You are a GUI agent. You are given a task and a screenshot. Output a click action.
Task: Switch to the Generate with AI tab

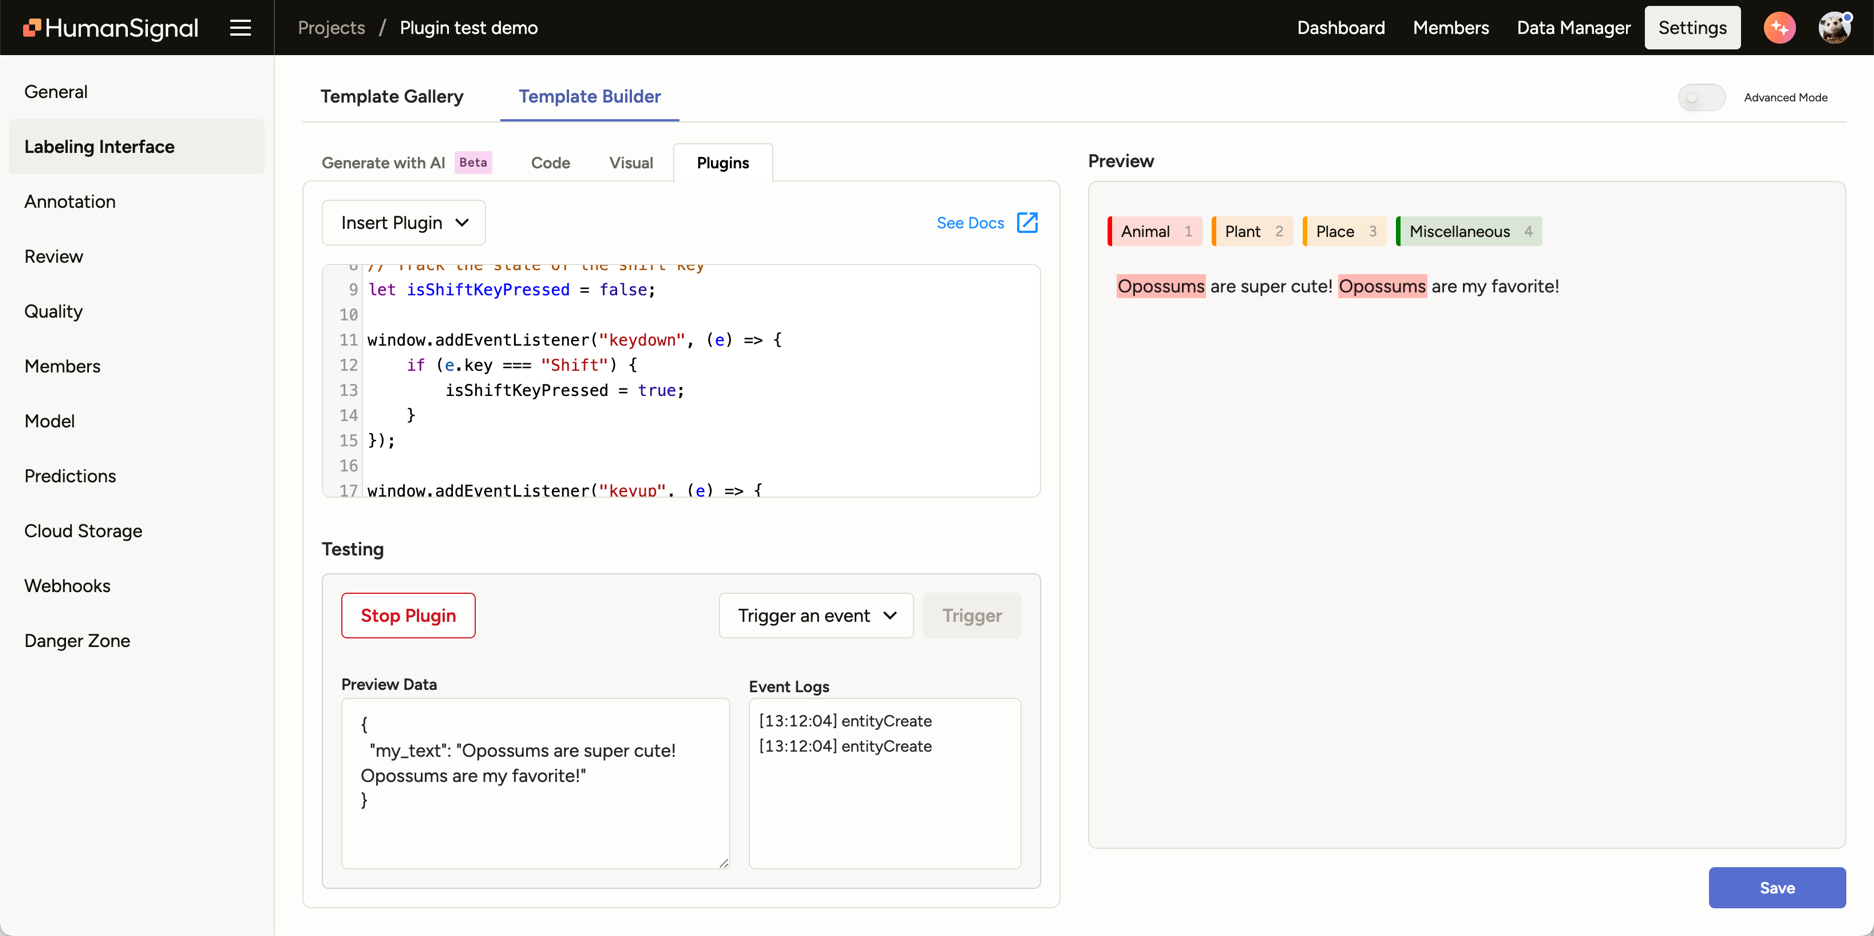[x=384, y=162]
